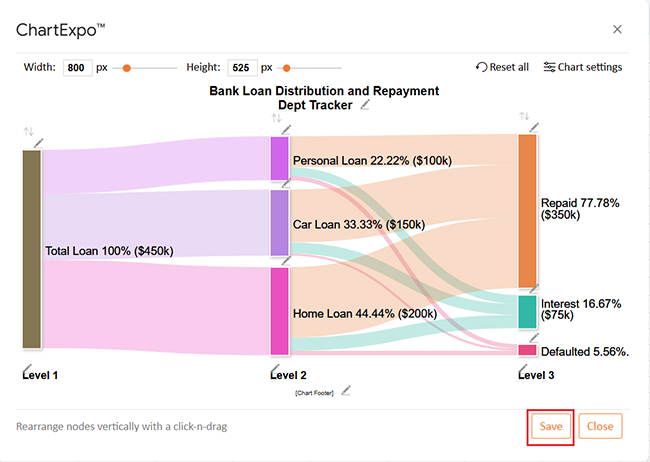
Task: Click the Close button at bottom right
Action: click(x=600, y=426)
